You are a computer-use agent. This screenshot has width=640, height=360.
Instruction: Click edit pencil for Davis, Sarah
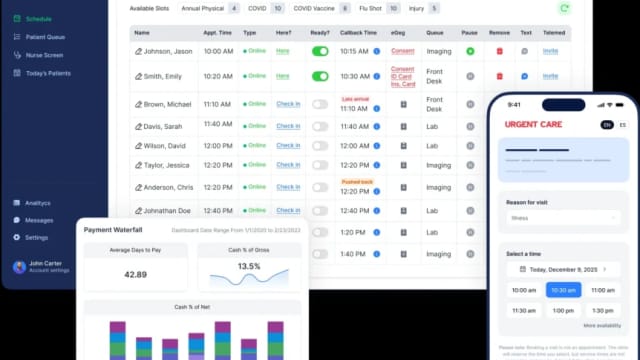[x=138, y=127]
